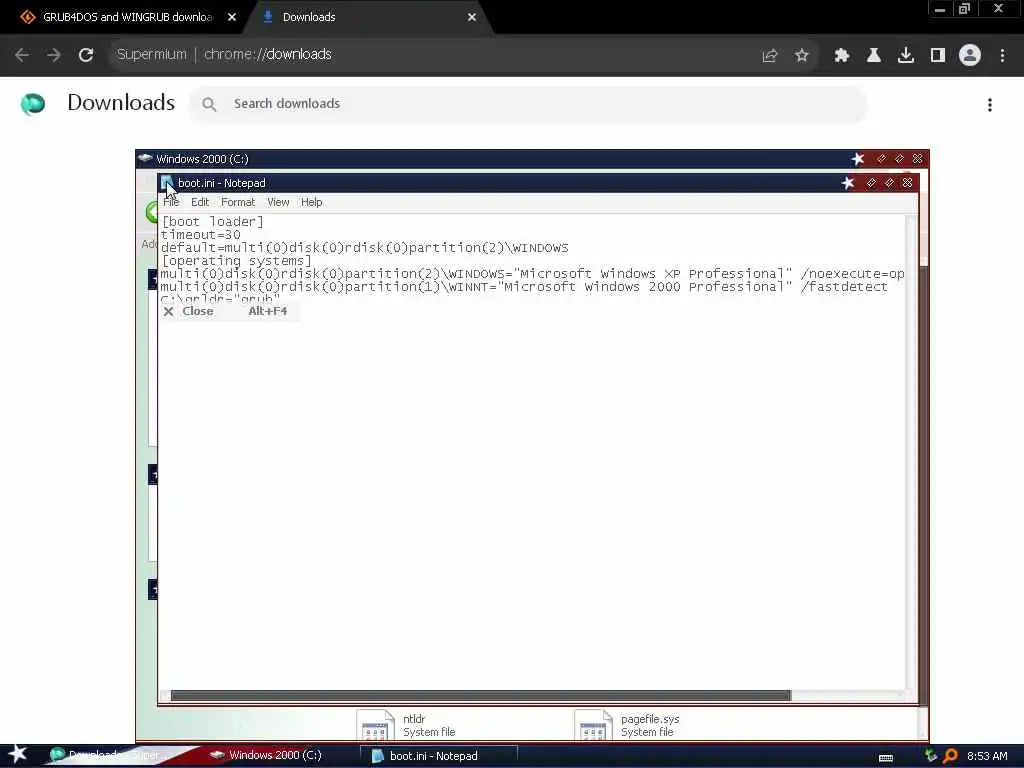
Task: Open the profile avatar menu
Action: tap(970, 56)
